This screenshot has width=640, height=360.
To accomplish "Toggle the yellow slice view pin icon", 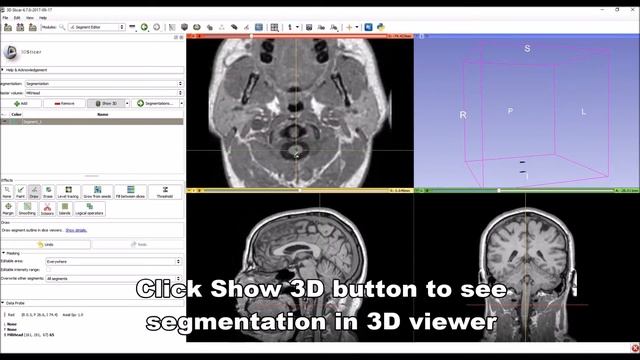I will 190,191.
